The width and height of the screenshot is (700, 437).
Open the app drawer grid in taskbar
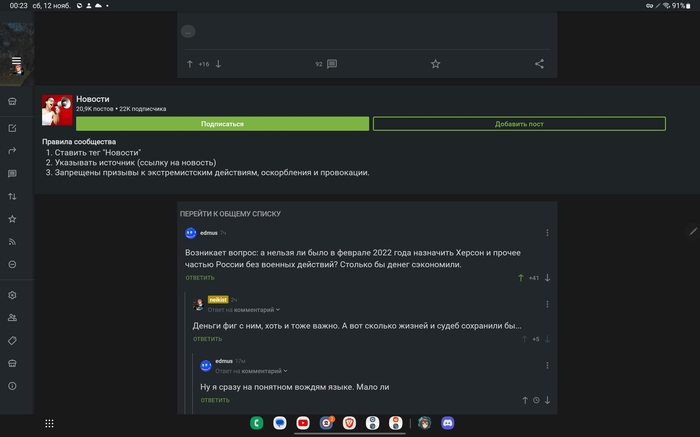(49, 423)
